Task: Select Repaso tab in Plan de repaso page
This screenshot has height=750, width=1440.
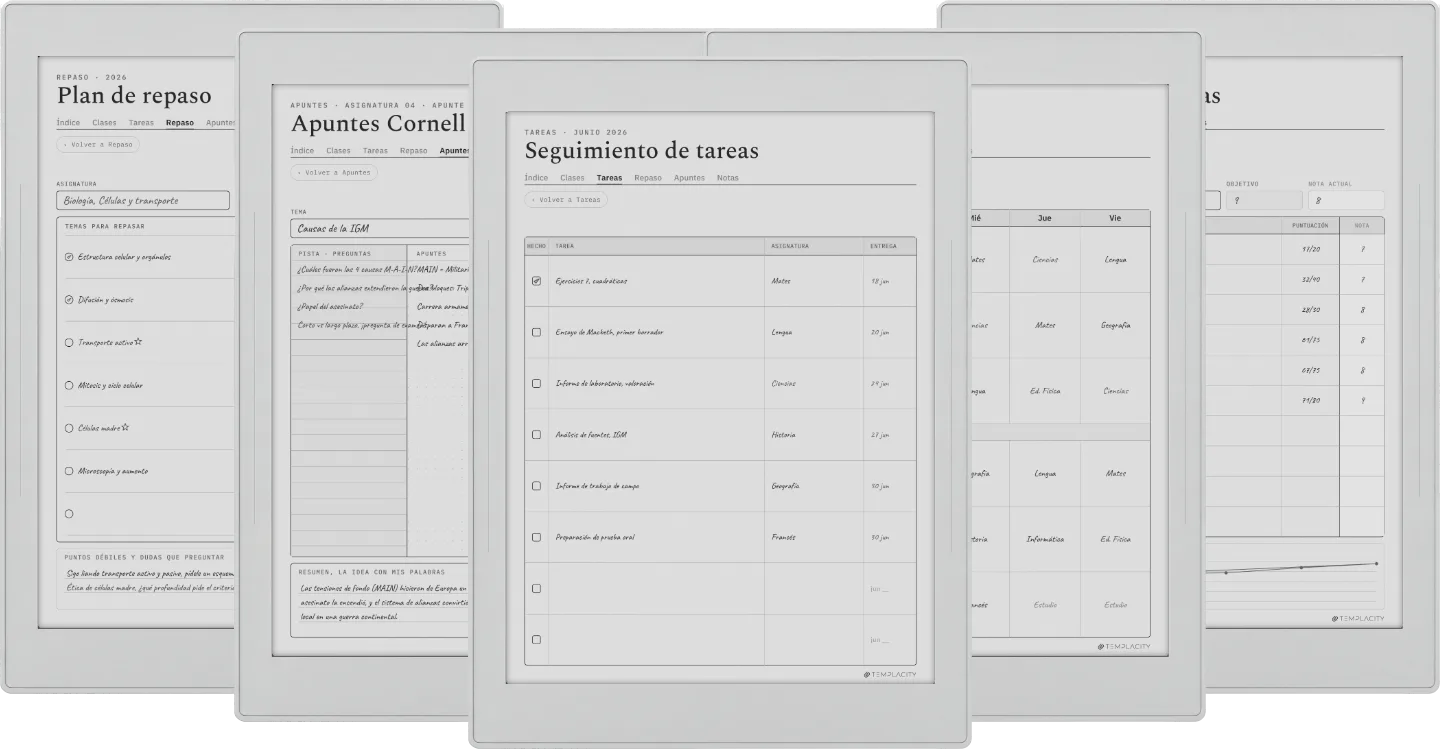Action: 180,123
